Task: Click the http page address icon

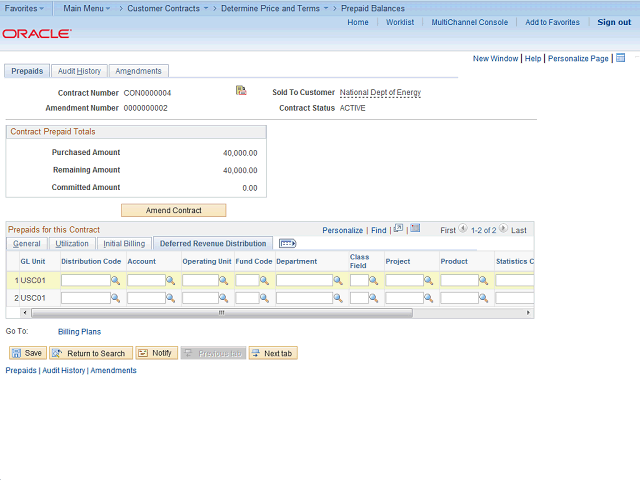Action: point(621,58)
